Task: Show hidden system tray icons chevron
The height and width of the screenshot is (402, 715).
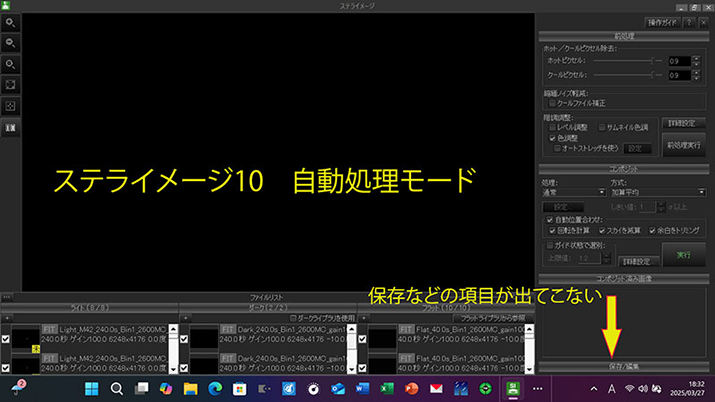Action: coord(594,389)
